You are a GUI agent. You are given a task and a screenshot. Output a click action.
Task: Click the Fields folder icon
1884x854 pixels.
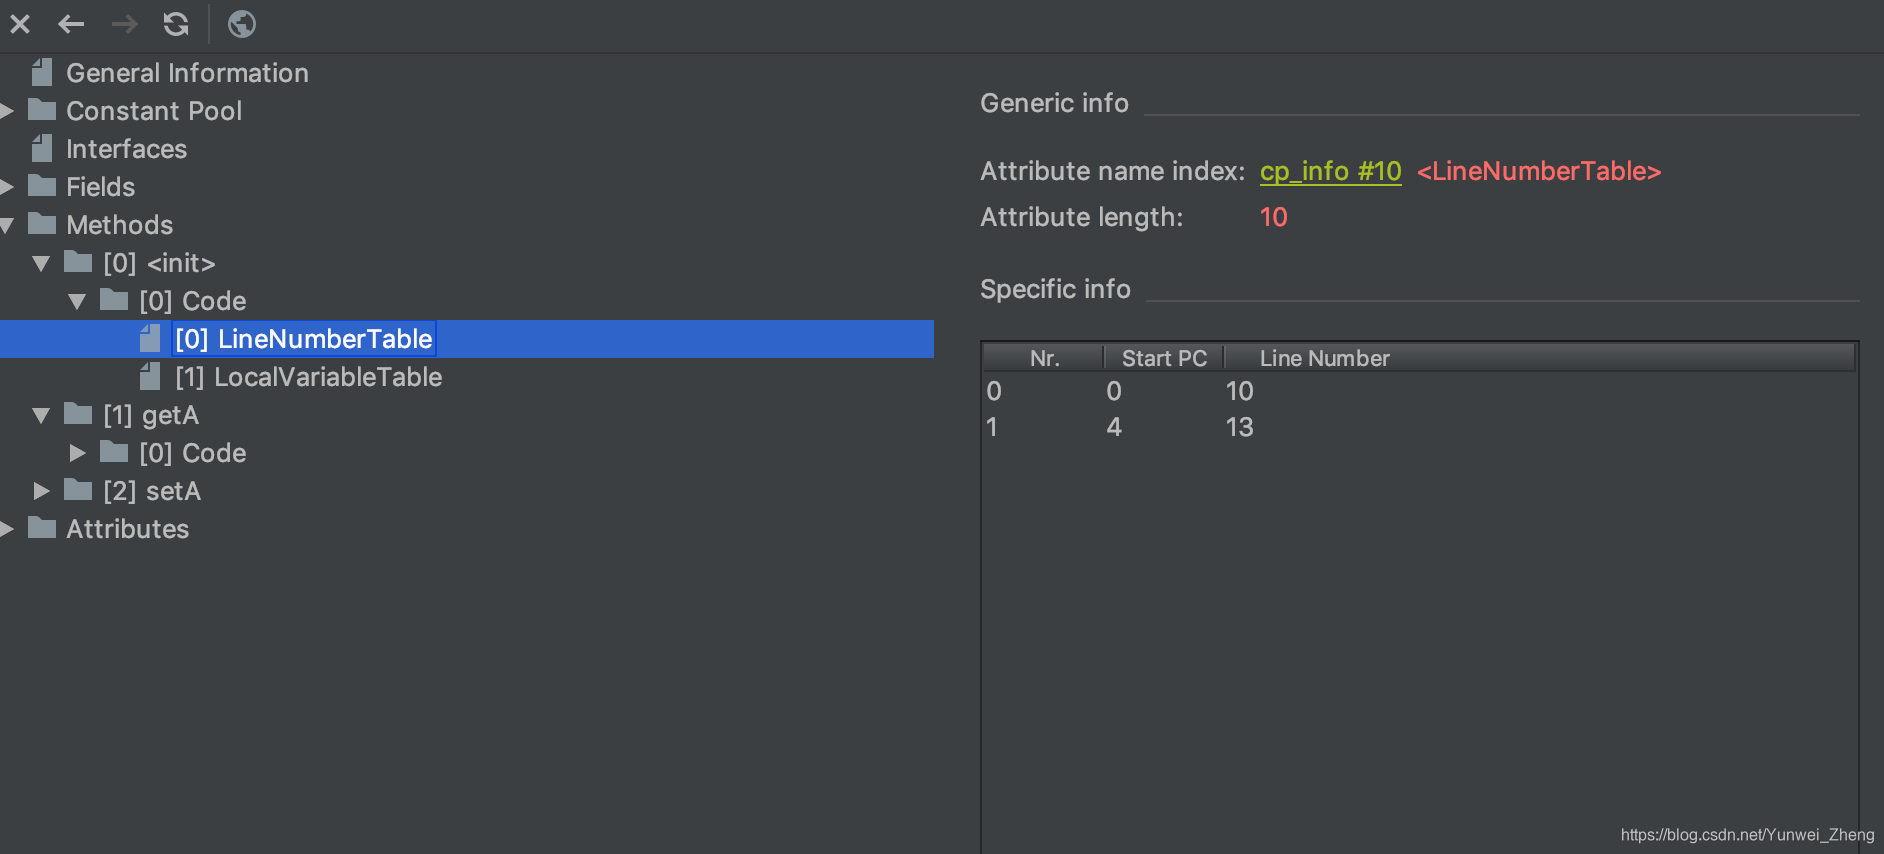[x=42, y=186]
